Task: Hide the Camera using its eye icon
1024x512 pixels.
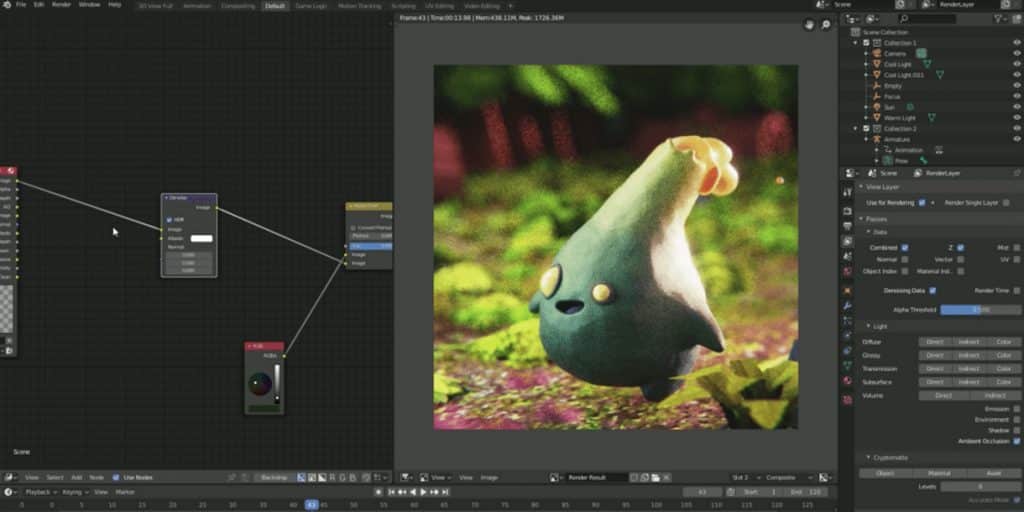Action: (x=1017, y=53)
